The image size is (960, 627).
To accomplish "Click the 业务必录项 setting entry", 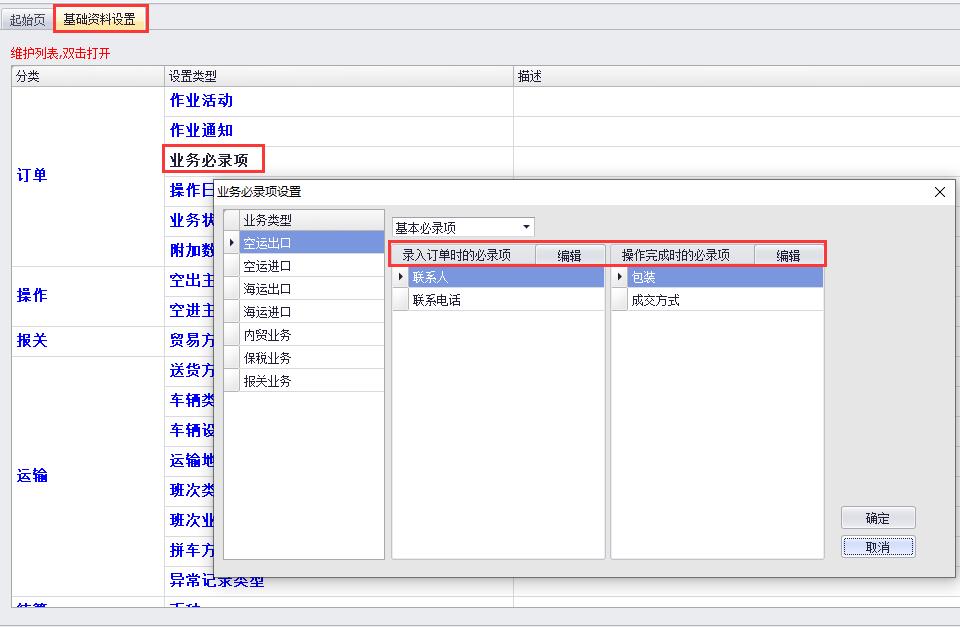I will click(215, 160).
